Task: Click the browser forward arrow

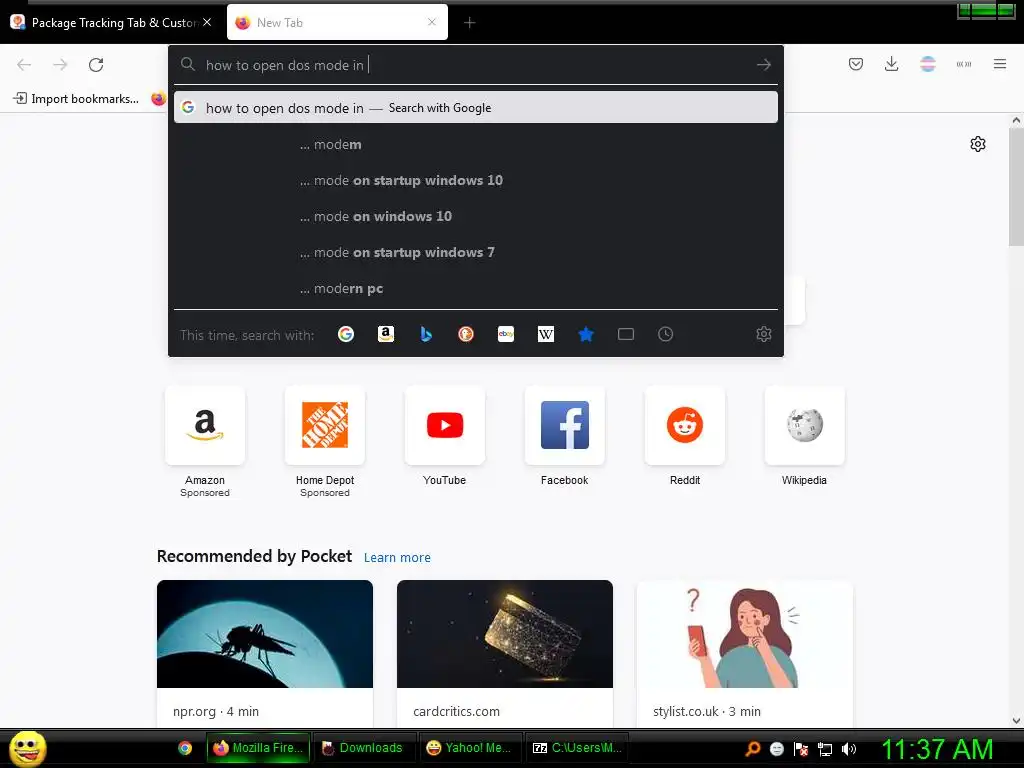Action: point(60,65)
